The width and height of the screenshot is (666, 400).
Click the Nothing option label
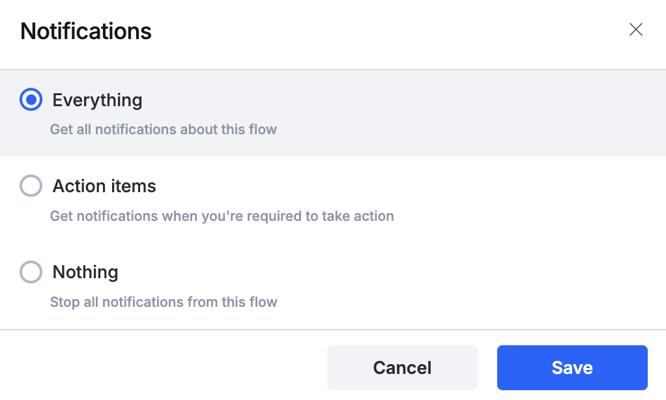coord(85,272)
